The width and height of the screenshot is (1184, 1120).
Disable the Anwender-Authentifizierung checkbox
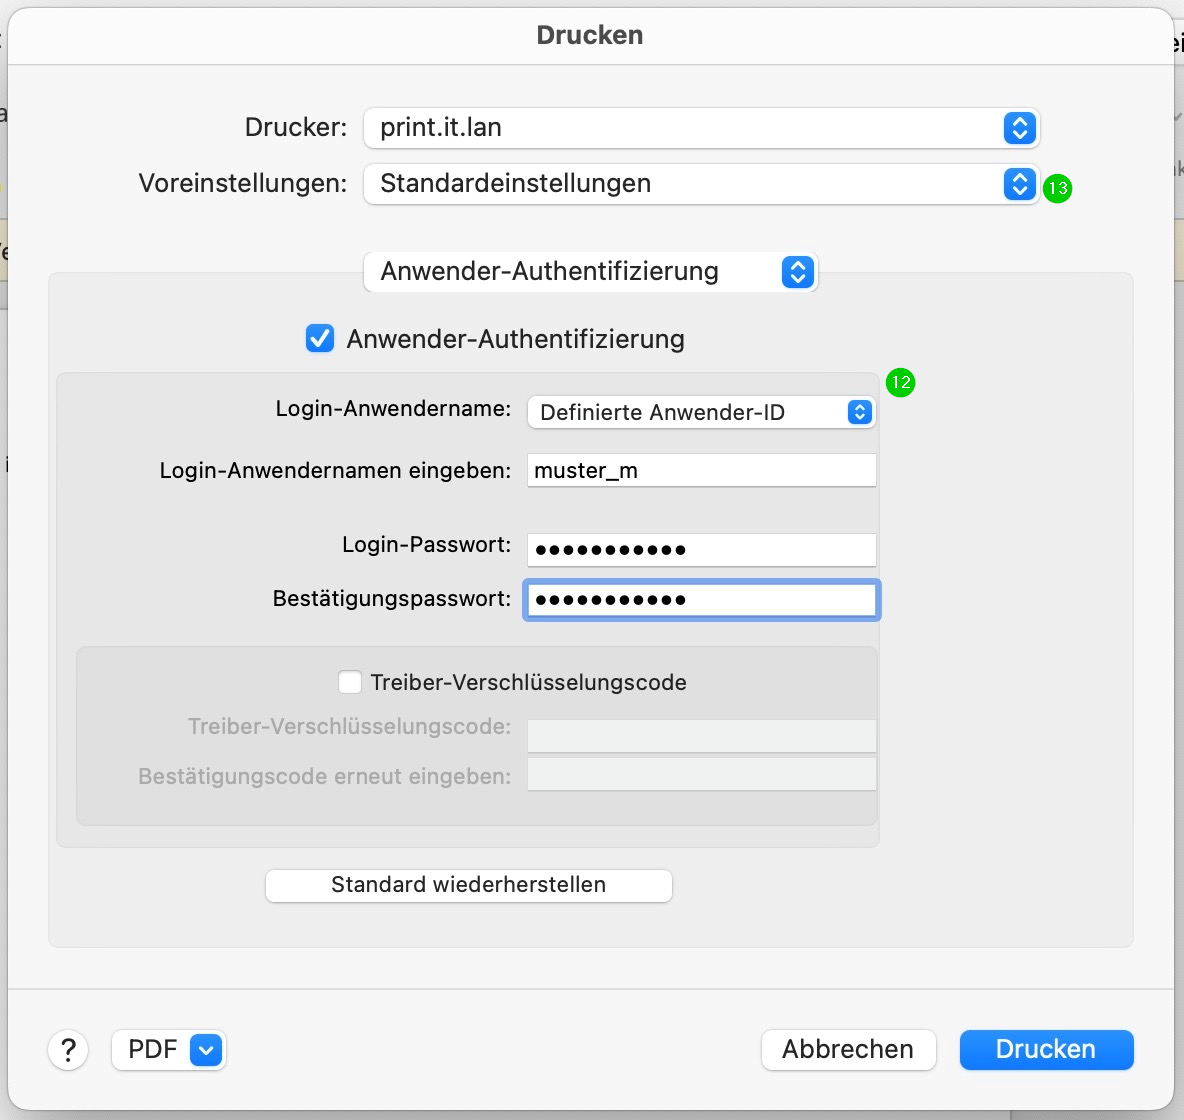[320, 339]
